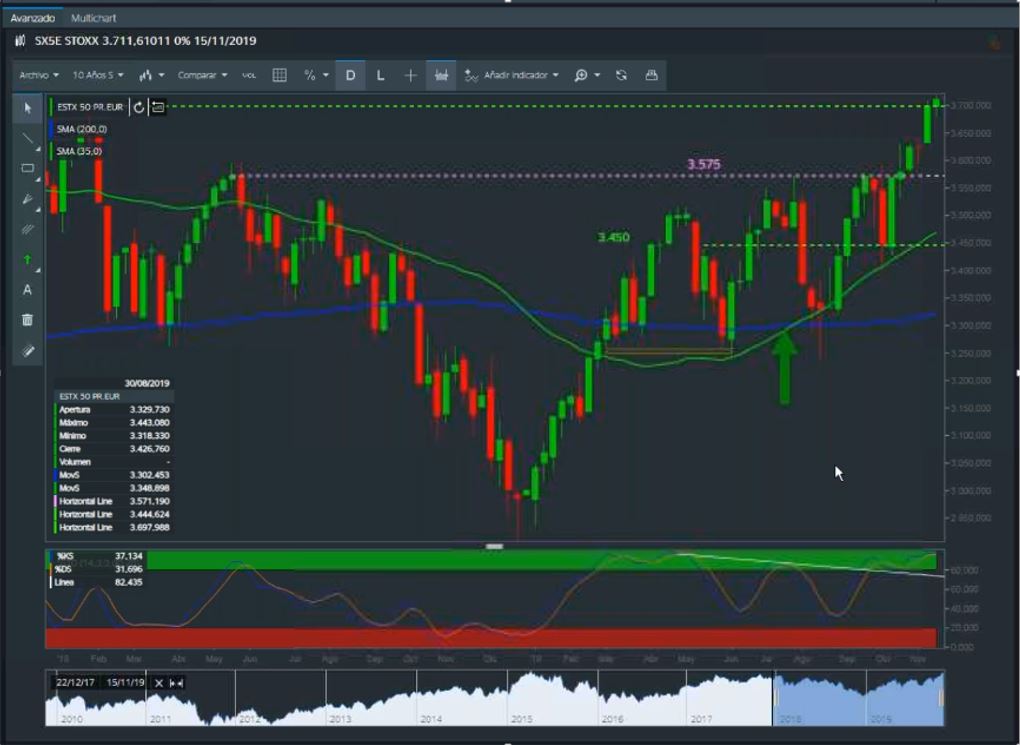Select the trend line drawing tool
This screenshot has width=1020, height=745.
(28, 137)
